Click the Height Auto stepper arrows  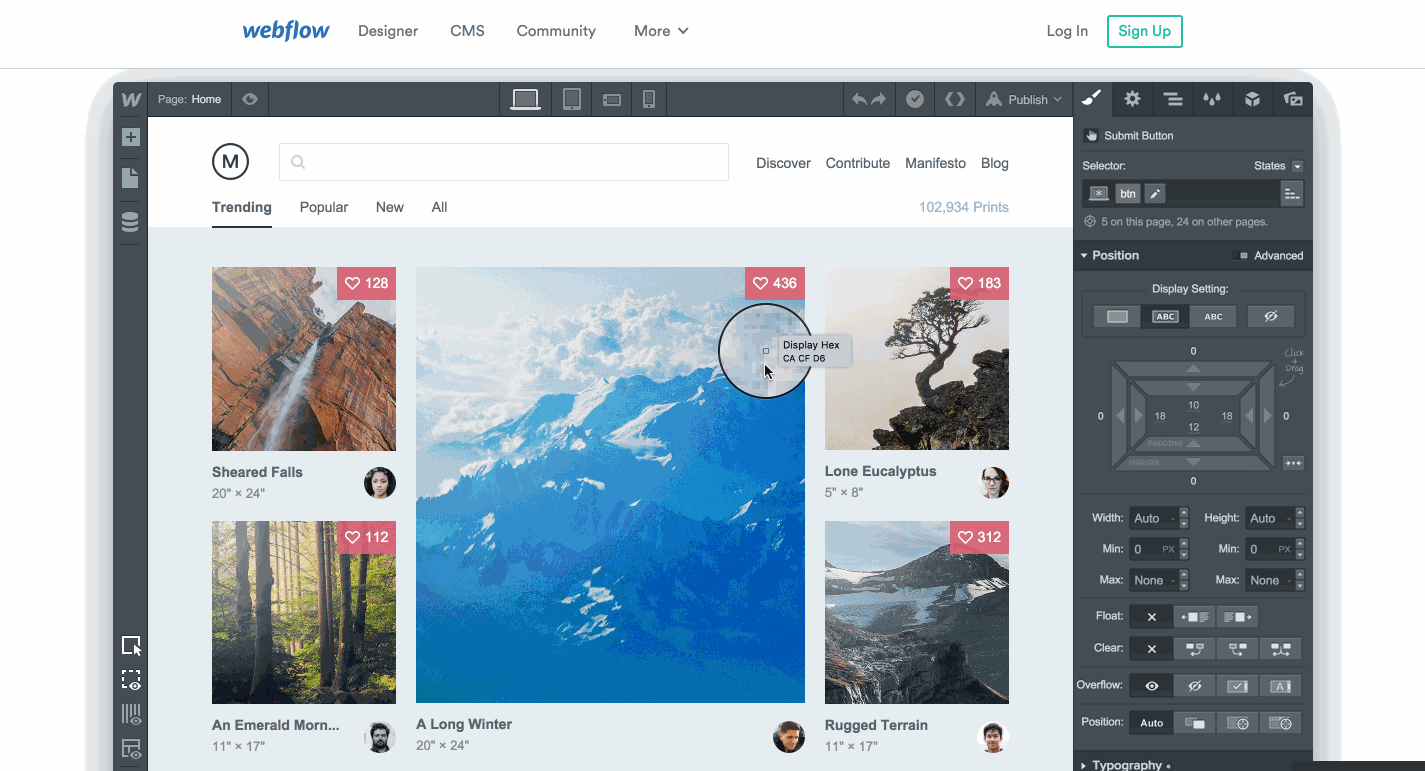click(1300, 518)
